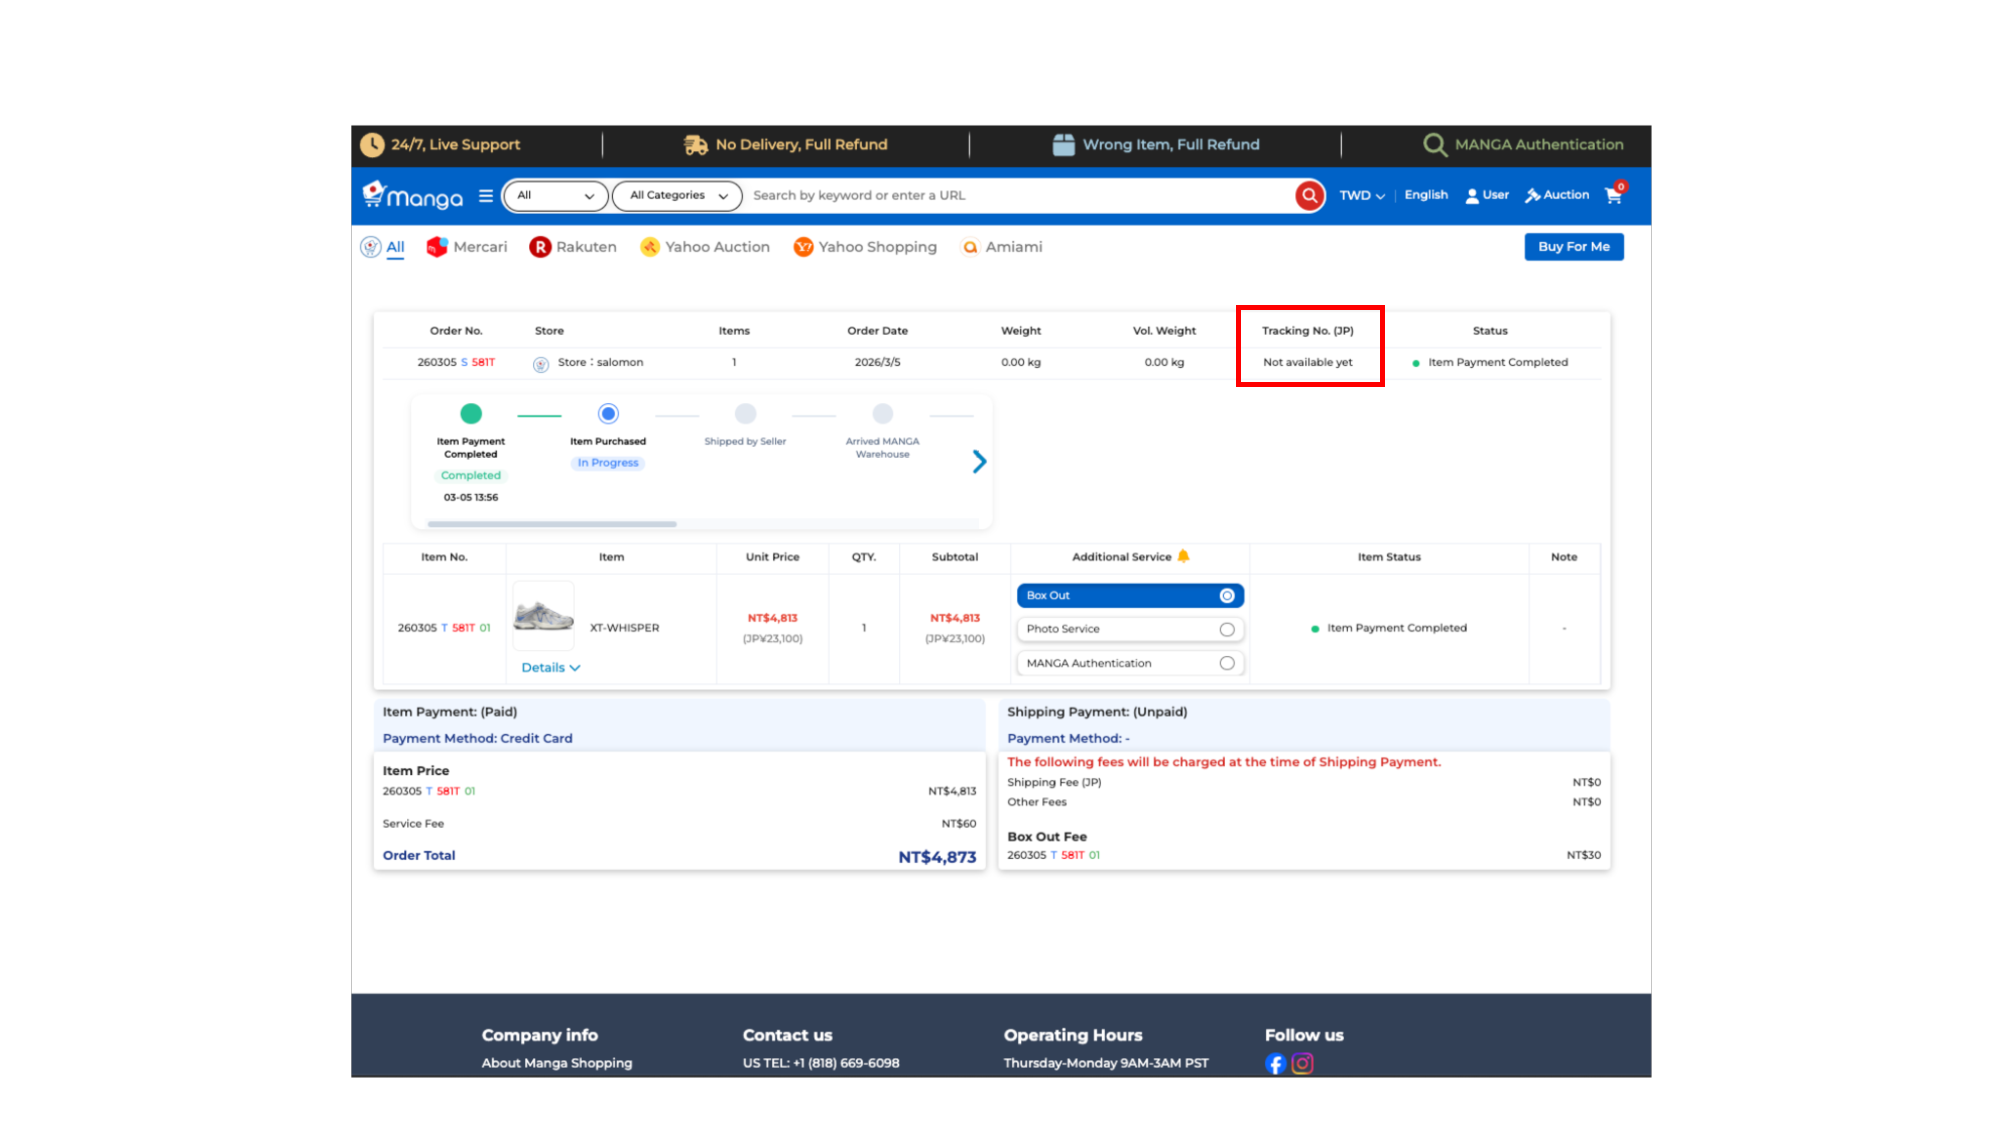
Task: Select the Photo Service radio option
Action: click(x=1227, y=630)
